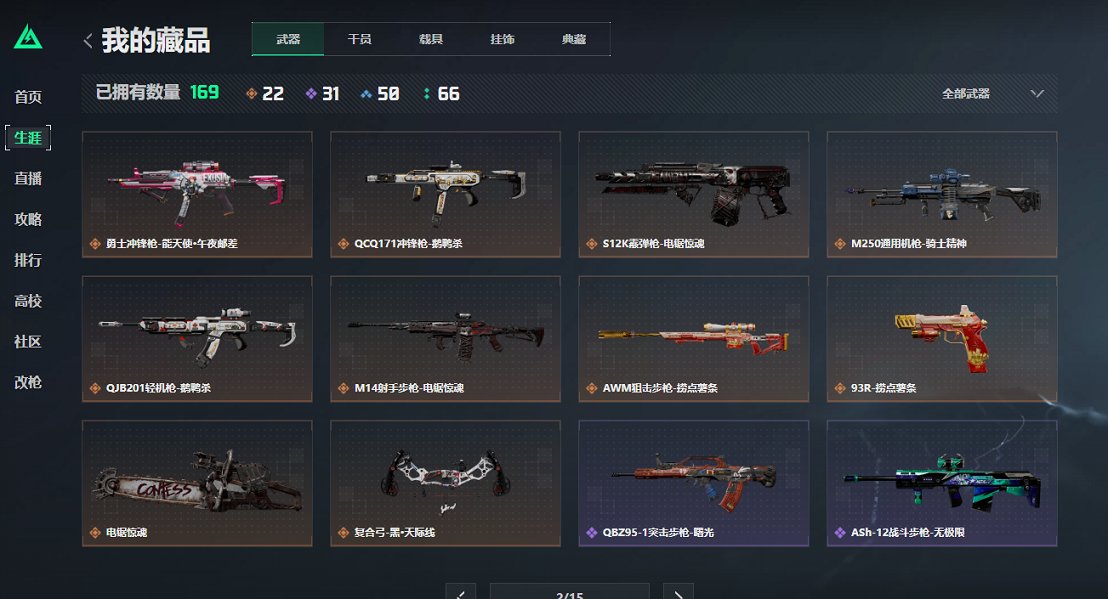Click the orange diamond rarity icon showing 22
Viewport: 1108px width, 599px height.
tap(251, 93)
